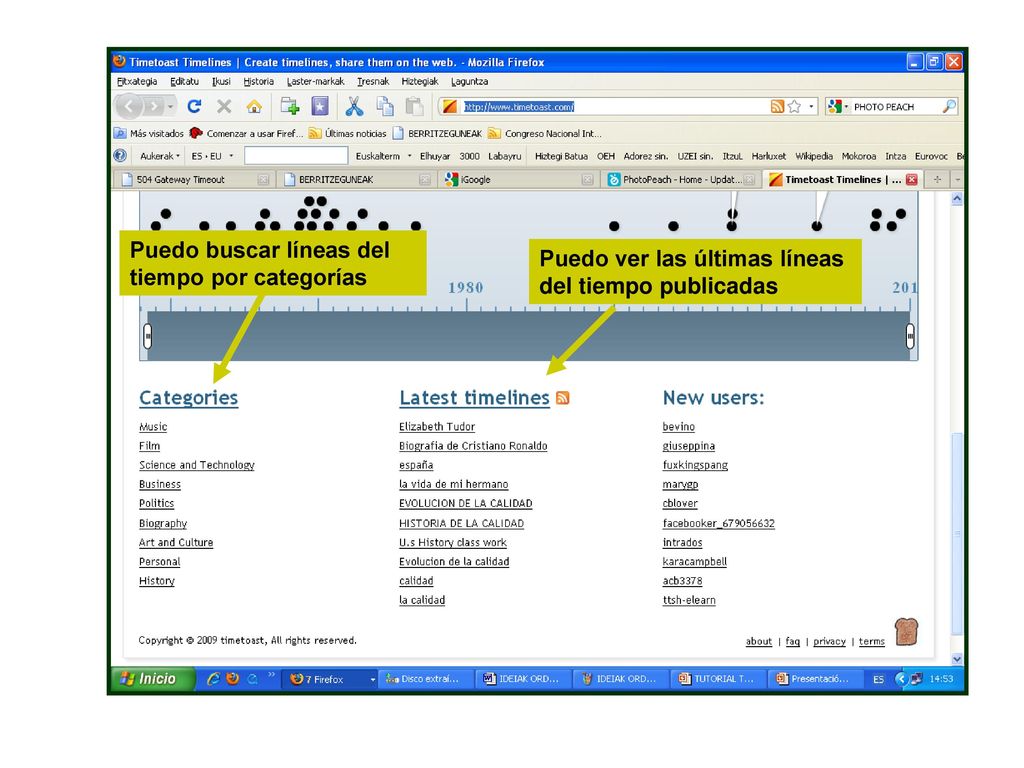Open the Historia menu
This screenshot has width=1024, height=768.
pos(259,82)
